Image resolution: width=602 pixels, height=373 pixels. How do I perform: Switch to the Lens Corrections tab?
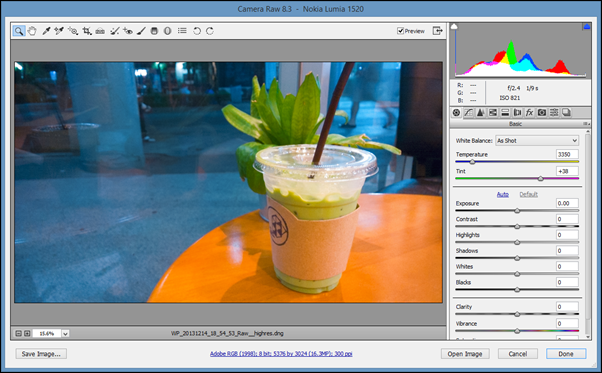[x=517, y=112]
